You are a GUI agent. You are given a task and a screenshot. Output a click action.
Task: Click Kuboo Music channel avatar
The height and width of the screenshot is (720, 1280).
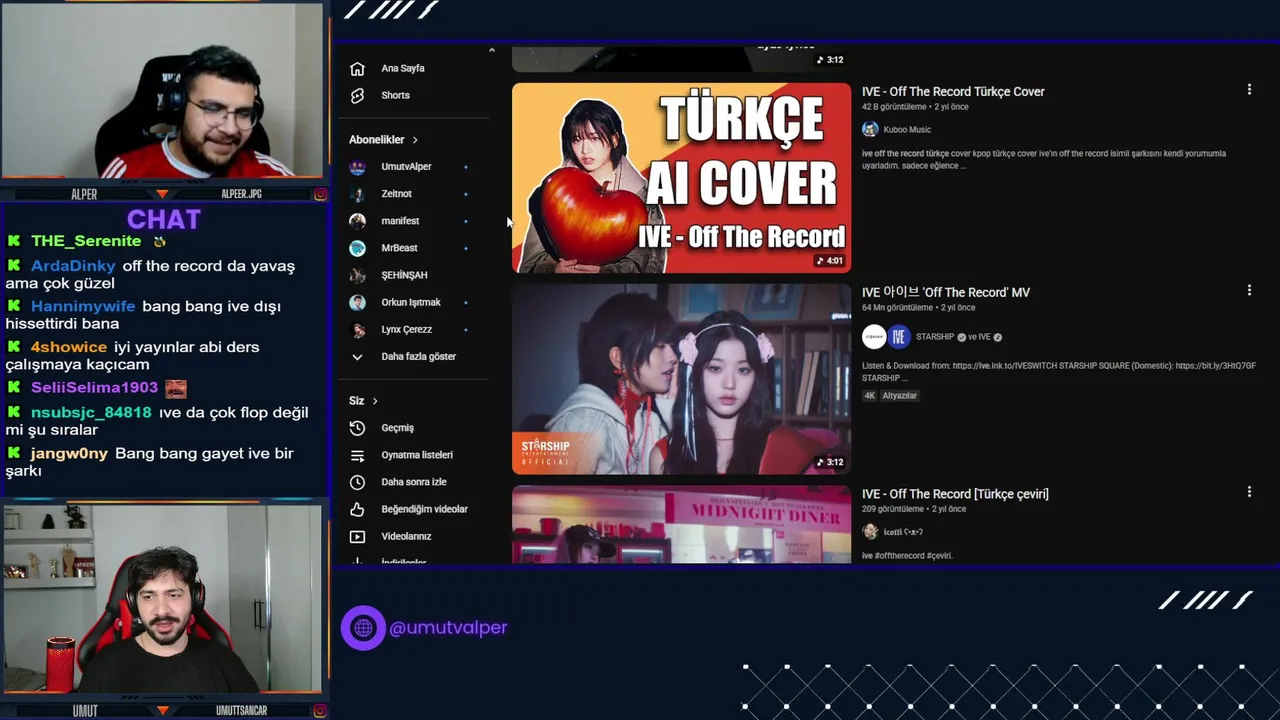870,129
